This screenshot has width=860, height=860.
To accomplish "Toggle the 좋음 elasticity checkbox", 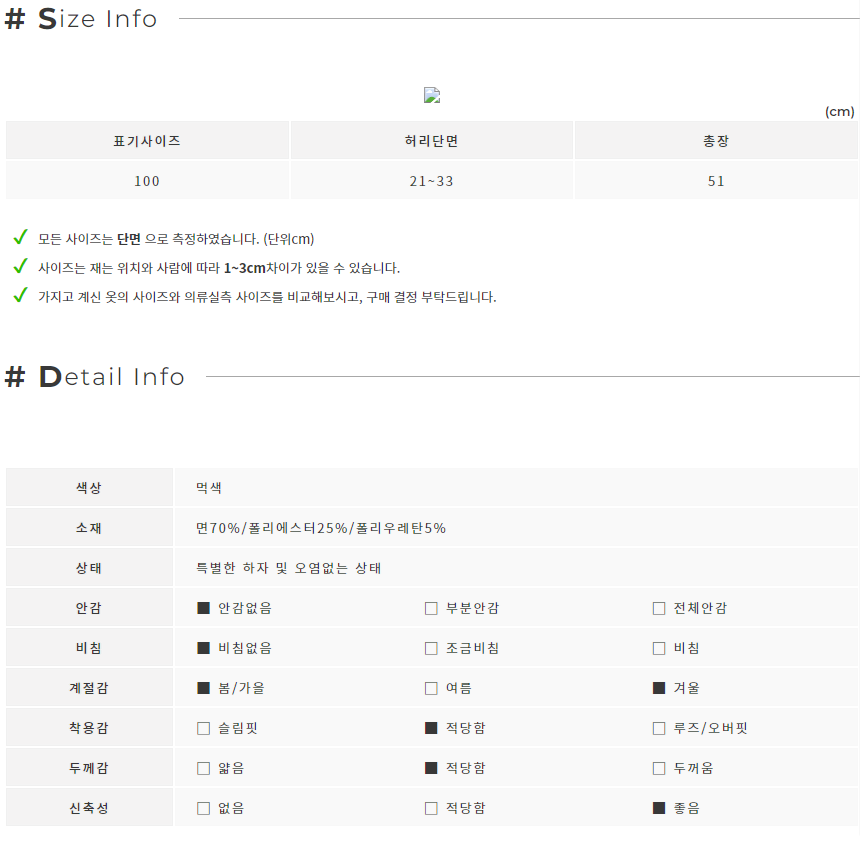I will 659,808.
